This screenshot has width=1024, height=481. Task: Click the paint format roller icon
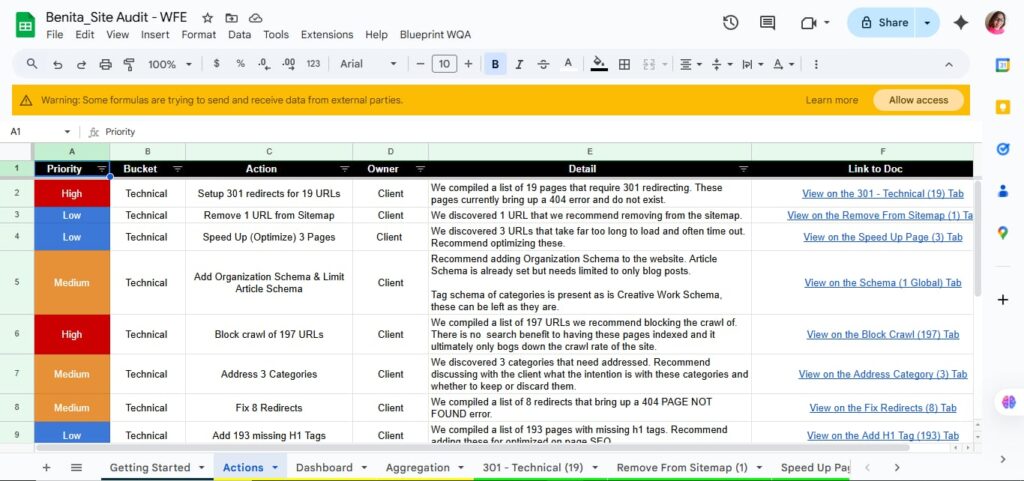[129, 64]
